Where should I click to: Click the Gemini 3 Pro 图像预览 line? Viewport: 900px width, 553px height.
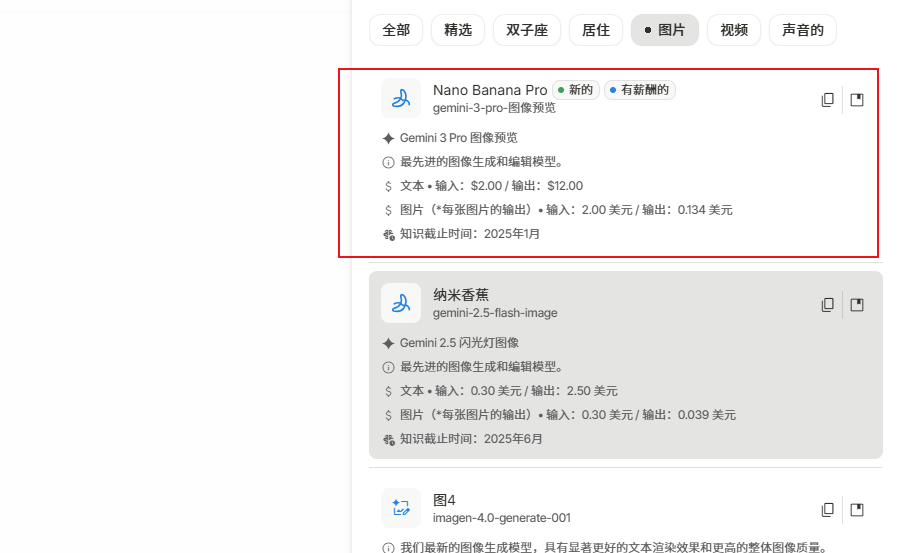click(x=459, y=138)
